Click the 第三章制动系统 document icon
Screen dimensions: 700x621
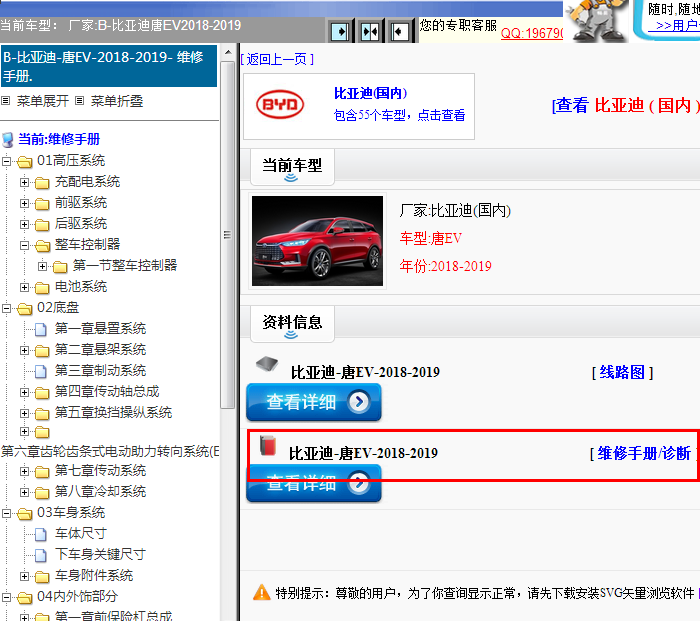click(41, 371)
